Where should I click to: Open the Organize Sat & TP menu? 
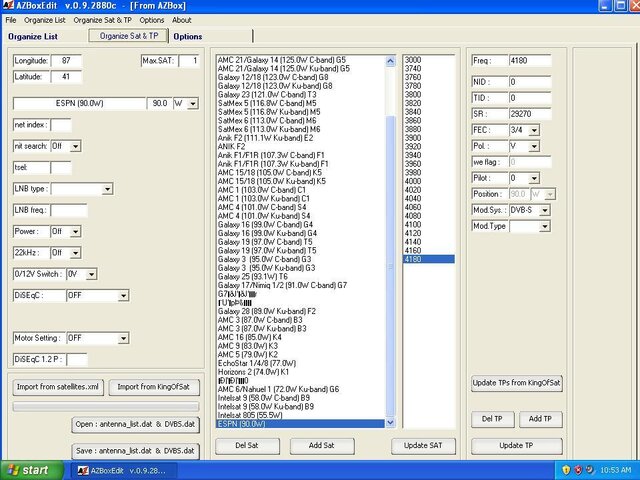tap(102, 20)
